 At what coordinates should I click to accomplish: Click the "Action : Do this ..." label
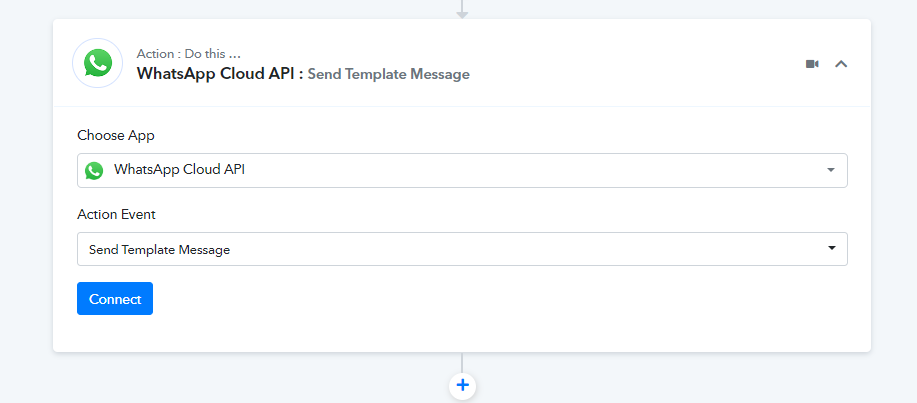(189, 54)
